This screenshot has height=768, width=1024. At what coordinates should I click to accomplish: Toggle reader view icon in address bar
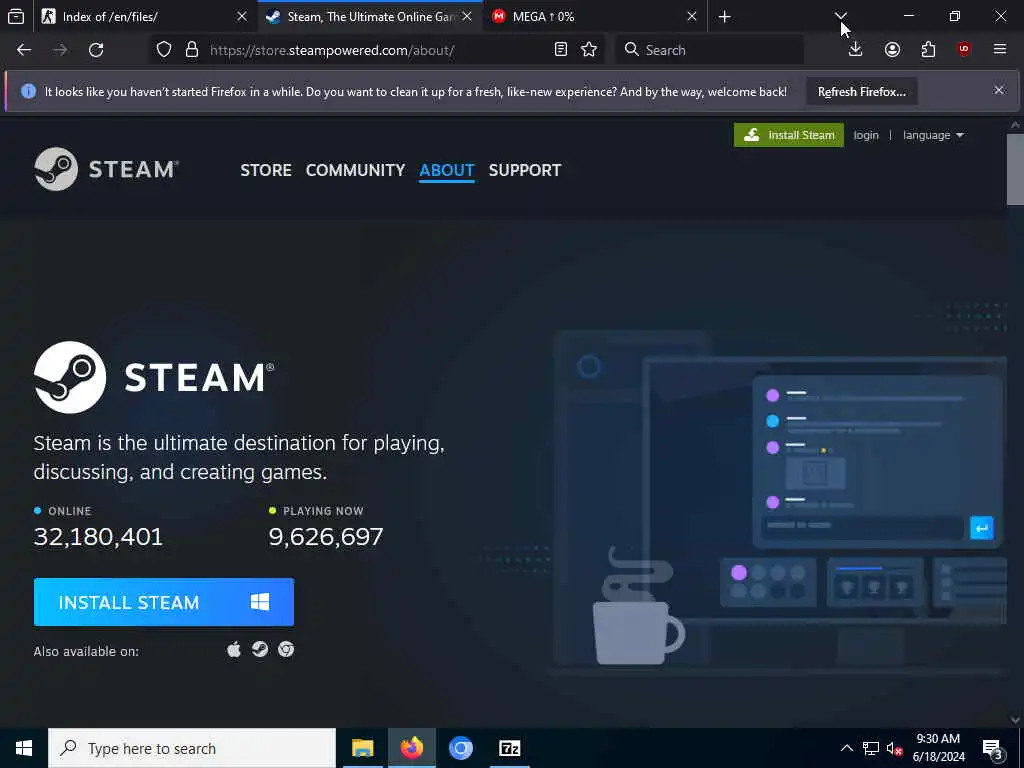pos(560,50)
